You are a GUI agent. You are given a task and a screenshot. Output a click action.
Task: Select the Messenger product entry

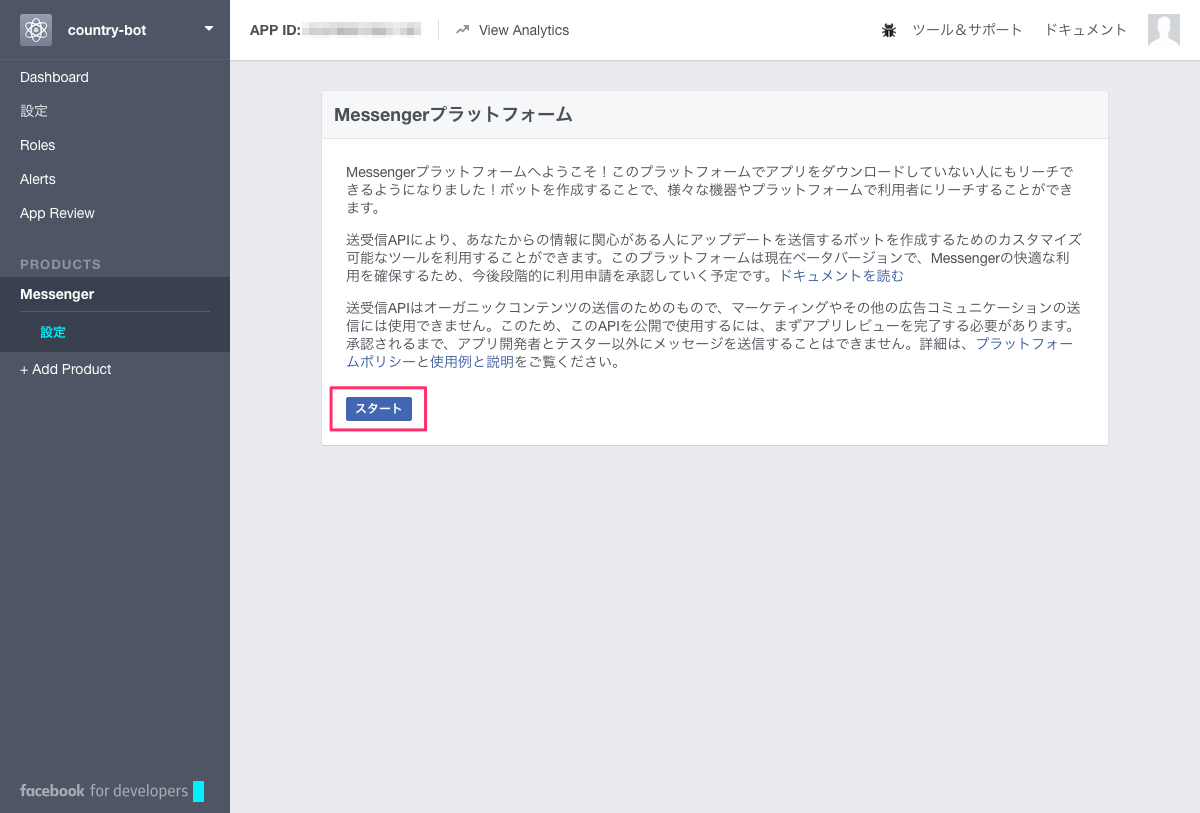tap(57, 294)
